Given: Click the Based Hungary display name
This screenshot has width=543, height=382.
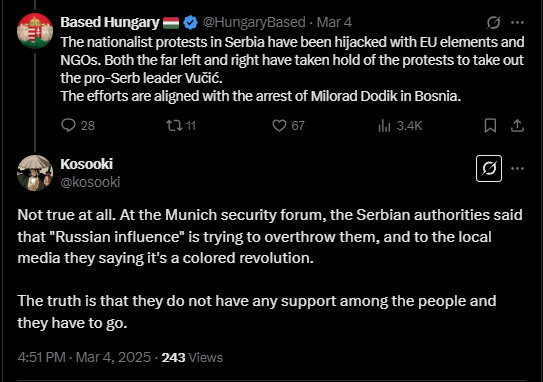Looking at the screenshot, I should [110, 23].
